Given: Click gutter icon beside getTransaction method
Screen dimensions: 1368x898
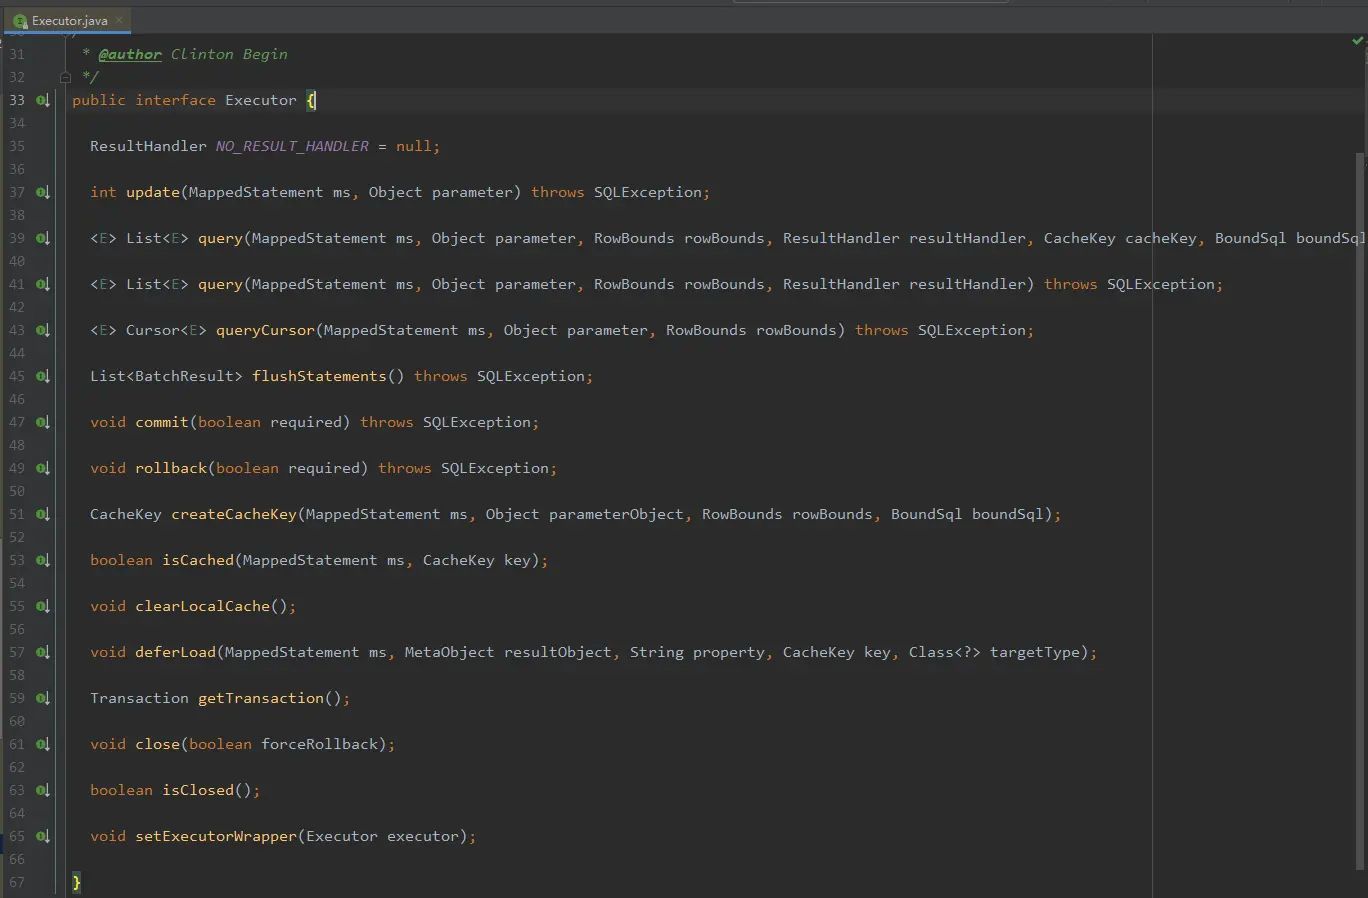Looking at the screenshot, I should tap(43, 698).
